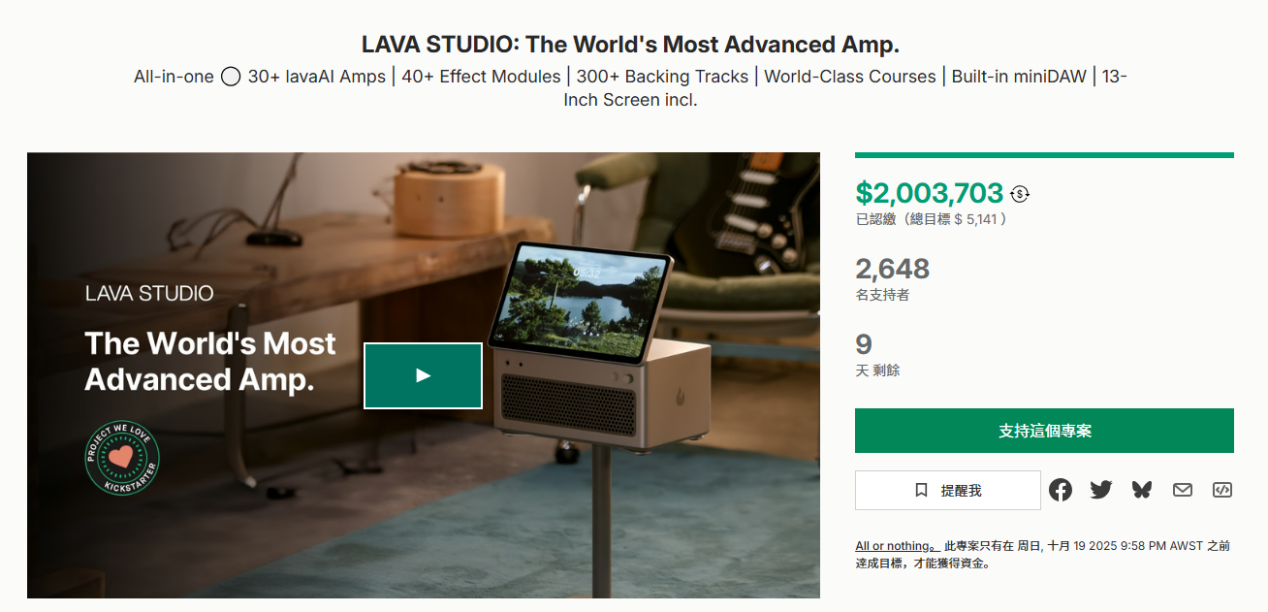Click the 2,648 backers count

[x=892, y=268]
